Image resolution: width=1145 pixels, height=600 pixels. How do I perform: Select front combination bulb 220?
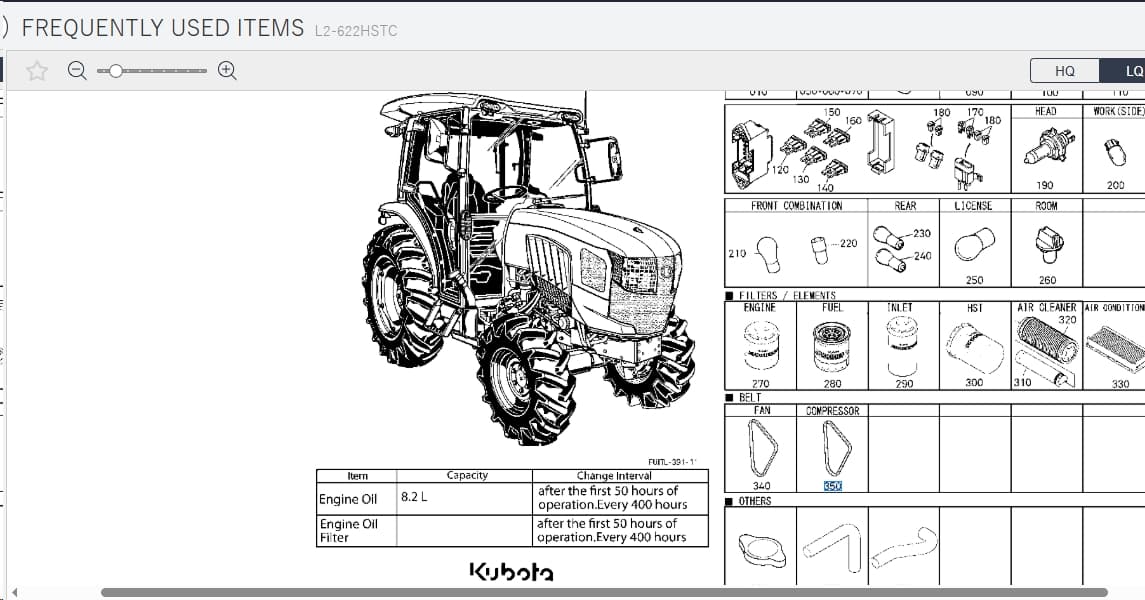tap(820, 249)
